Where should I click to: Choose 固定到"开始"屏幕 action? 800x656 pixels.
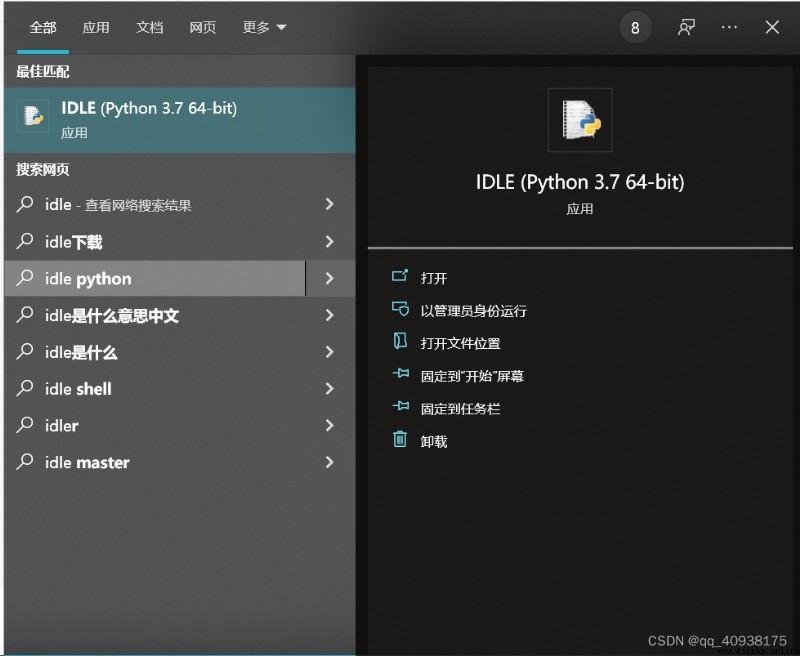[472, 376]
